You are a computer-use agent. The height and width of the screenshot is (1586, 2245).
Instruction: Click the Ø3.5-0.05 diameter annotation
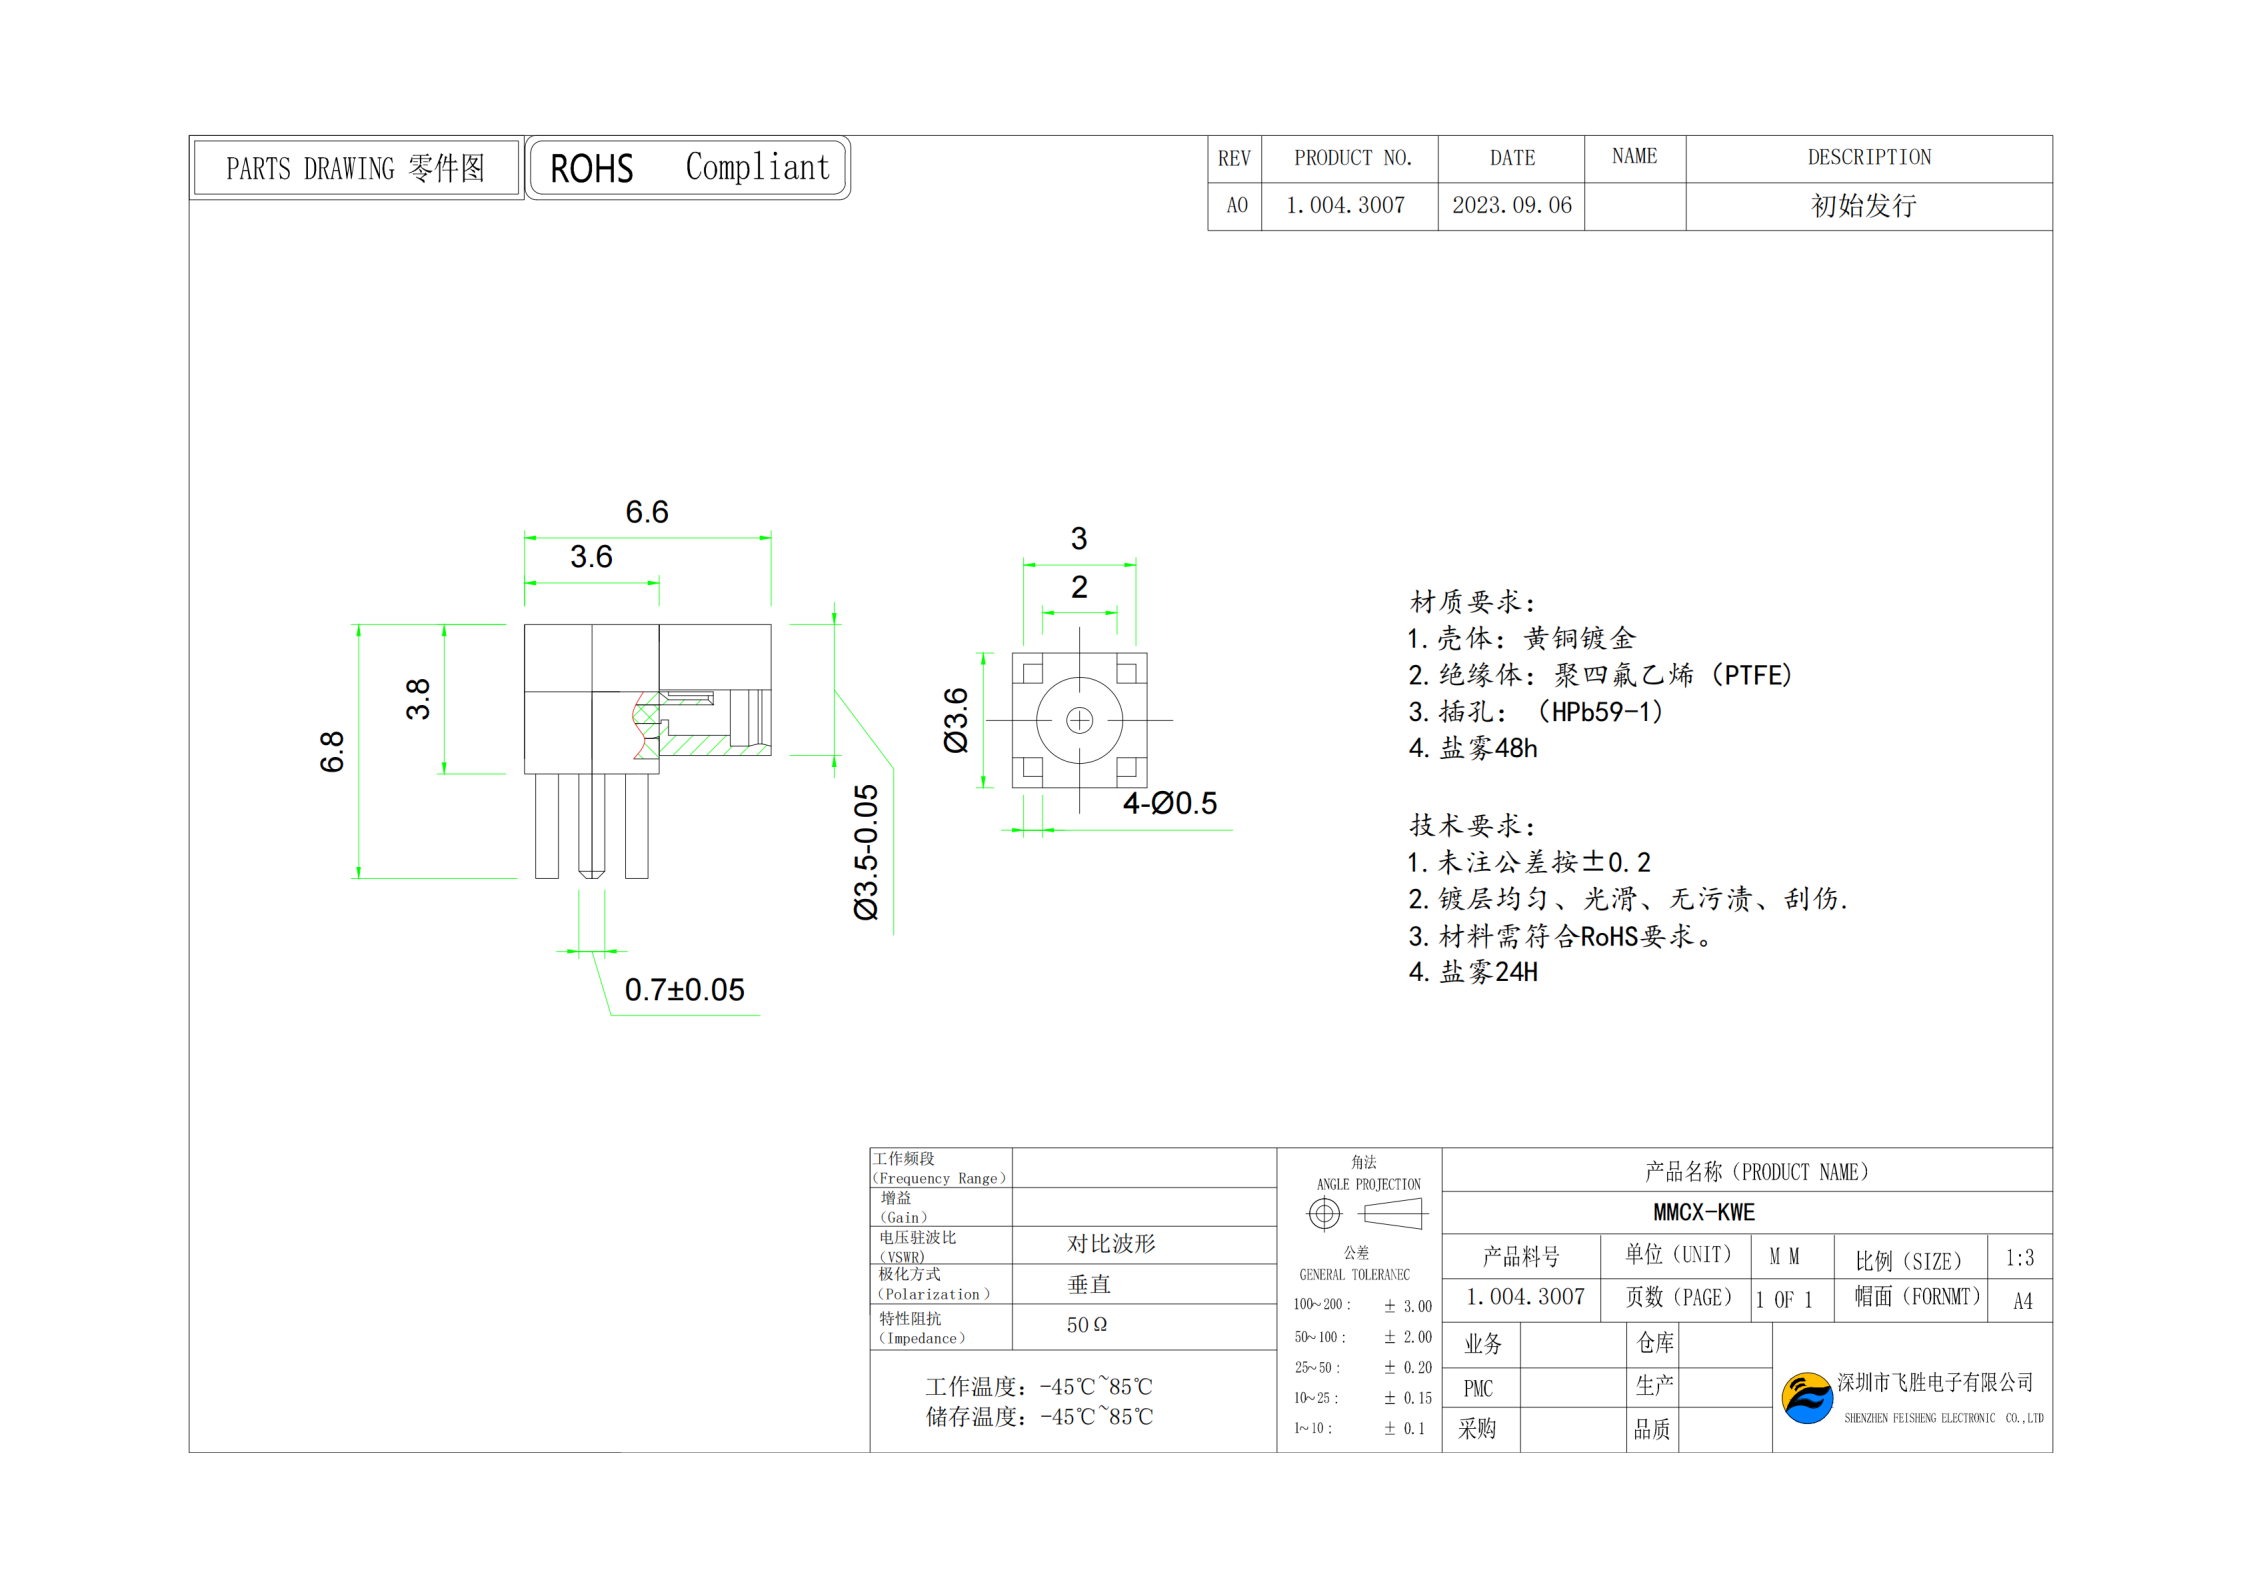pos(866,851)
